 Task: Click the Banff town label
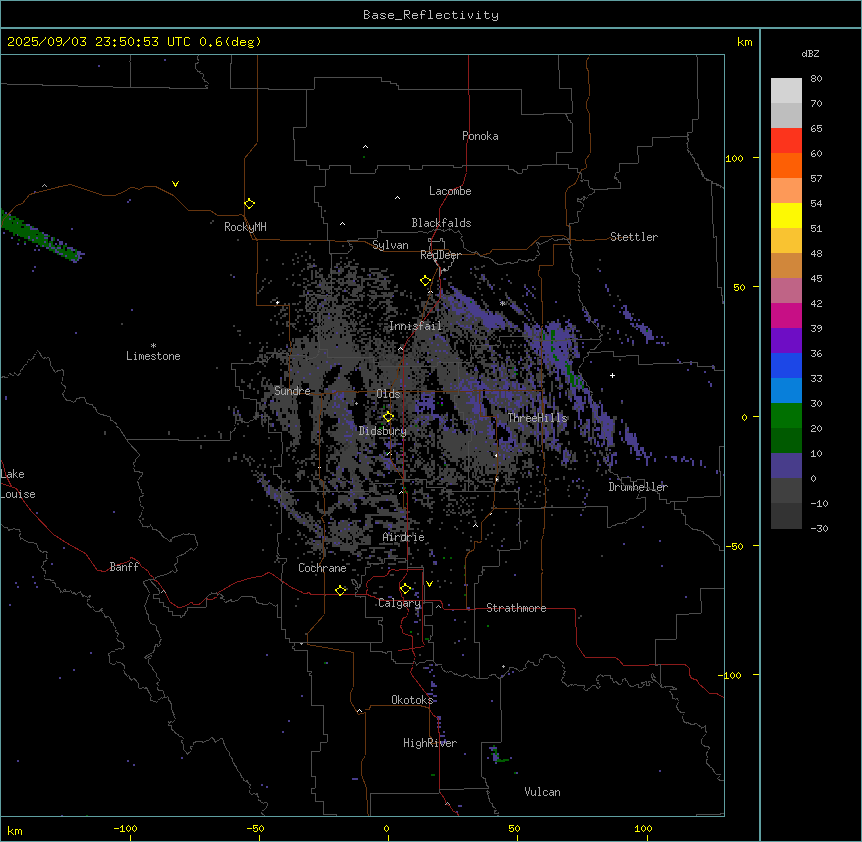[124, 567]
